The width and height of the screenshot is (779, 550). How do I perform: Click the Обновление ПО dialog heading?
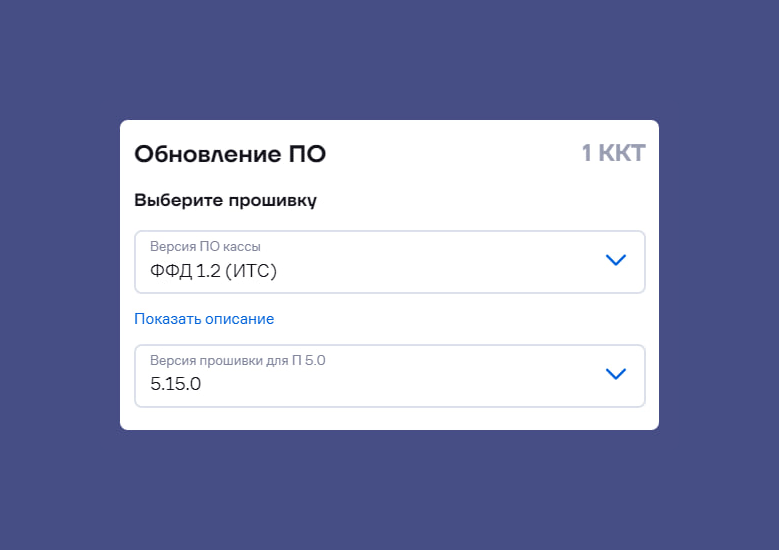[x=230, y=154]
